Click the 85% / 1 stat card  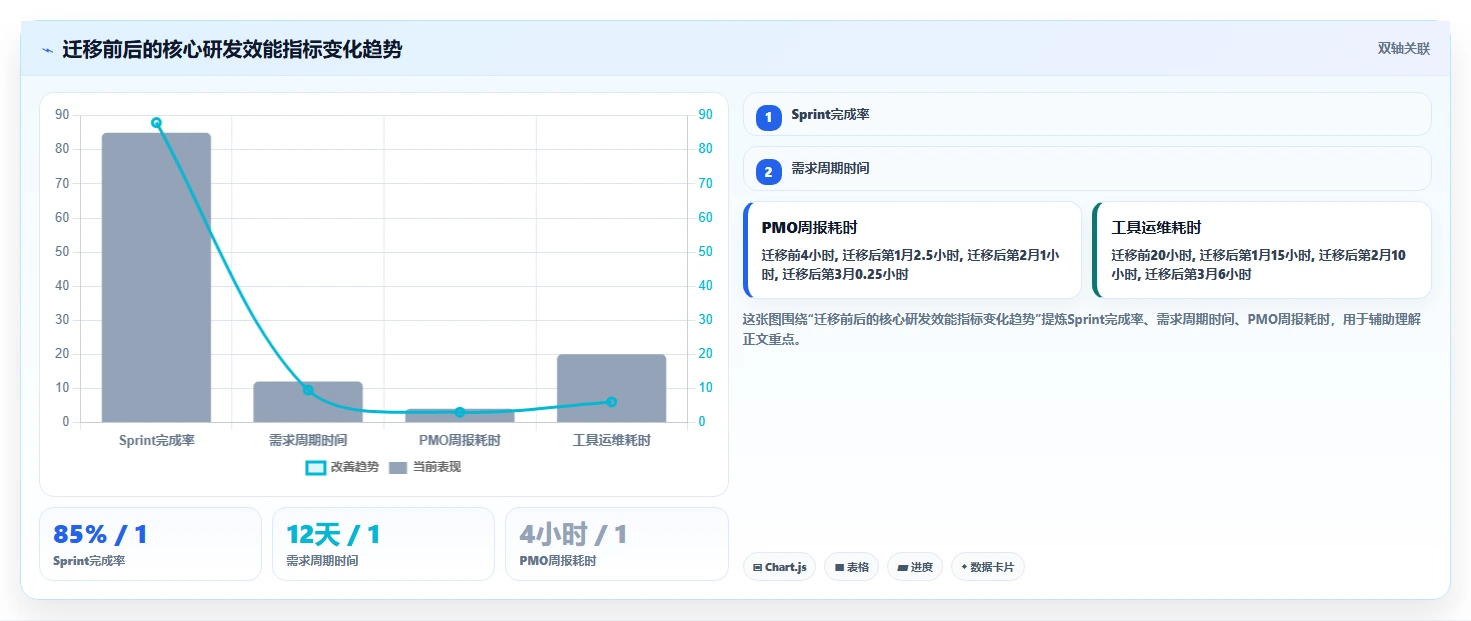coord(150,544)
